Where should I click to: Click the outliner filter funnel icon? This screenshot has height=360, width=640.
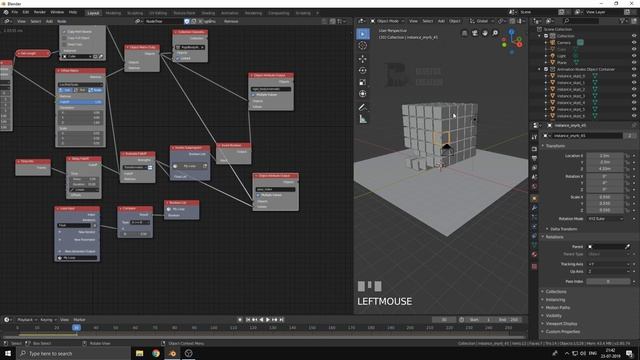(622, 20)
